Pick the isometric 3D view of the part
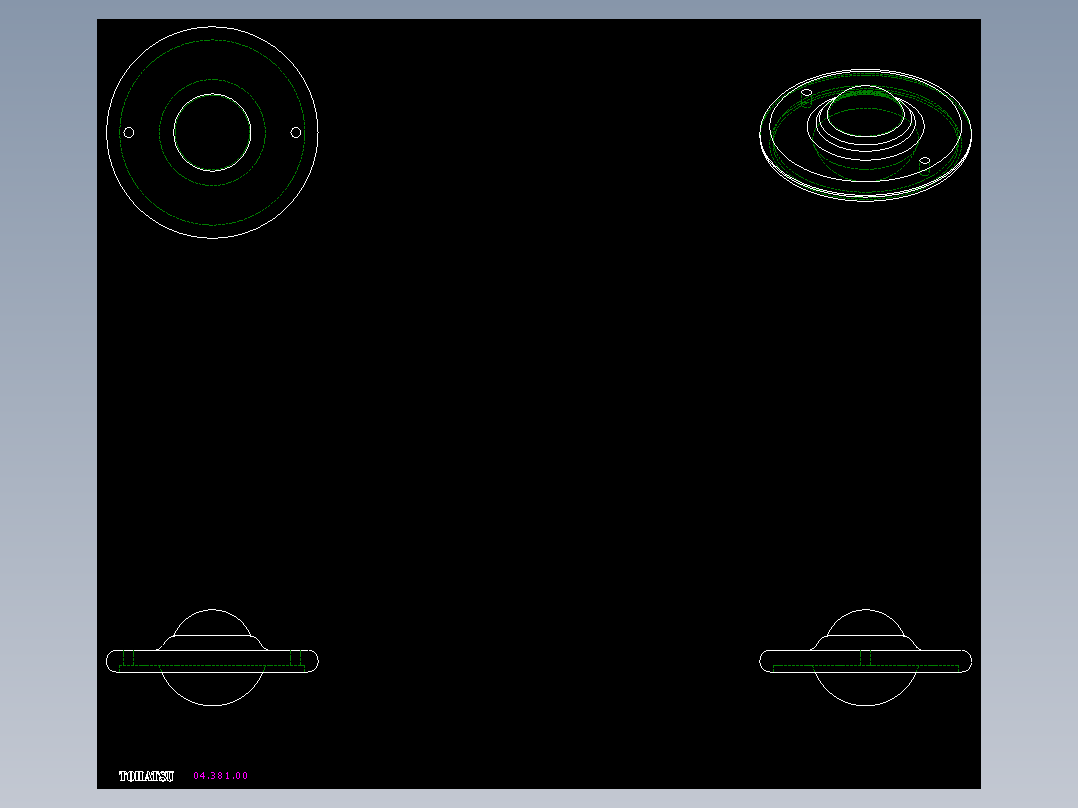 click(866, 135)
